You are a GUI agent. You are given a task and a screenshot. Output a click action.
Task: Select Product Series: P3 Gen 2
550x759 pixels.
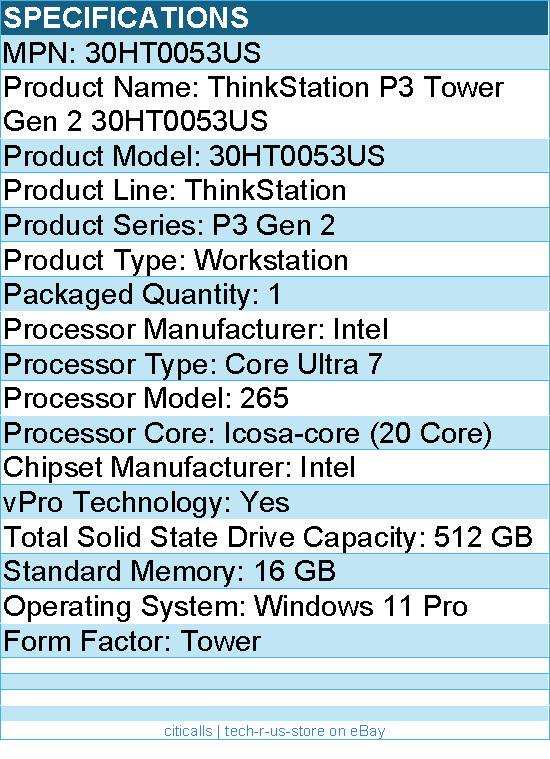[x=275, y=225]
